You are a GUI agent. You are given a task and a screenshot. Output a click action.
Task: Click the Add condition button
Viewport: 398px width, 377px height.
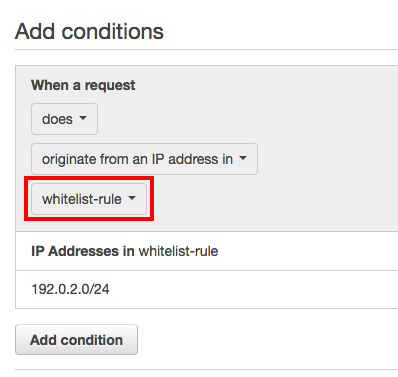[x=76, y=340]
